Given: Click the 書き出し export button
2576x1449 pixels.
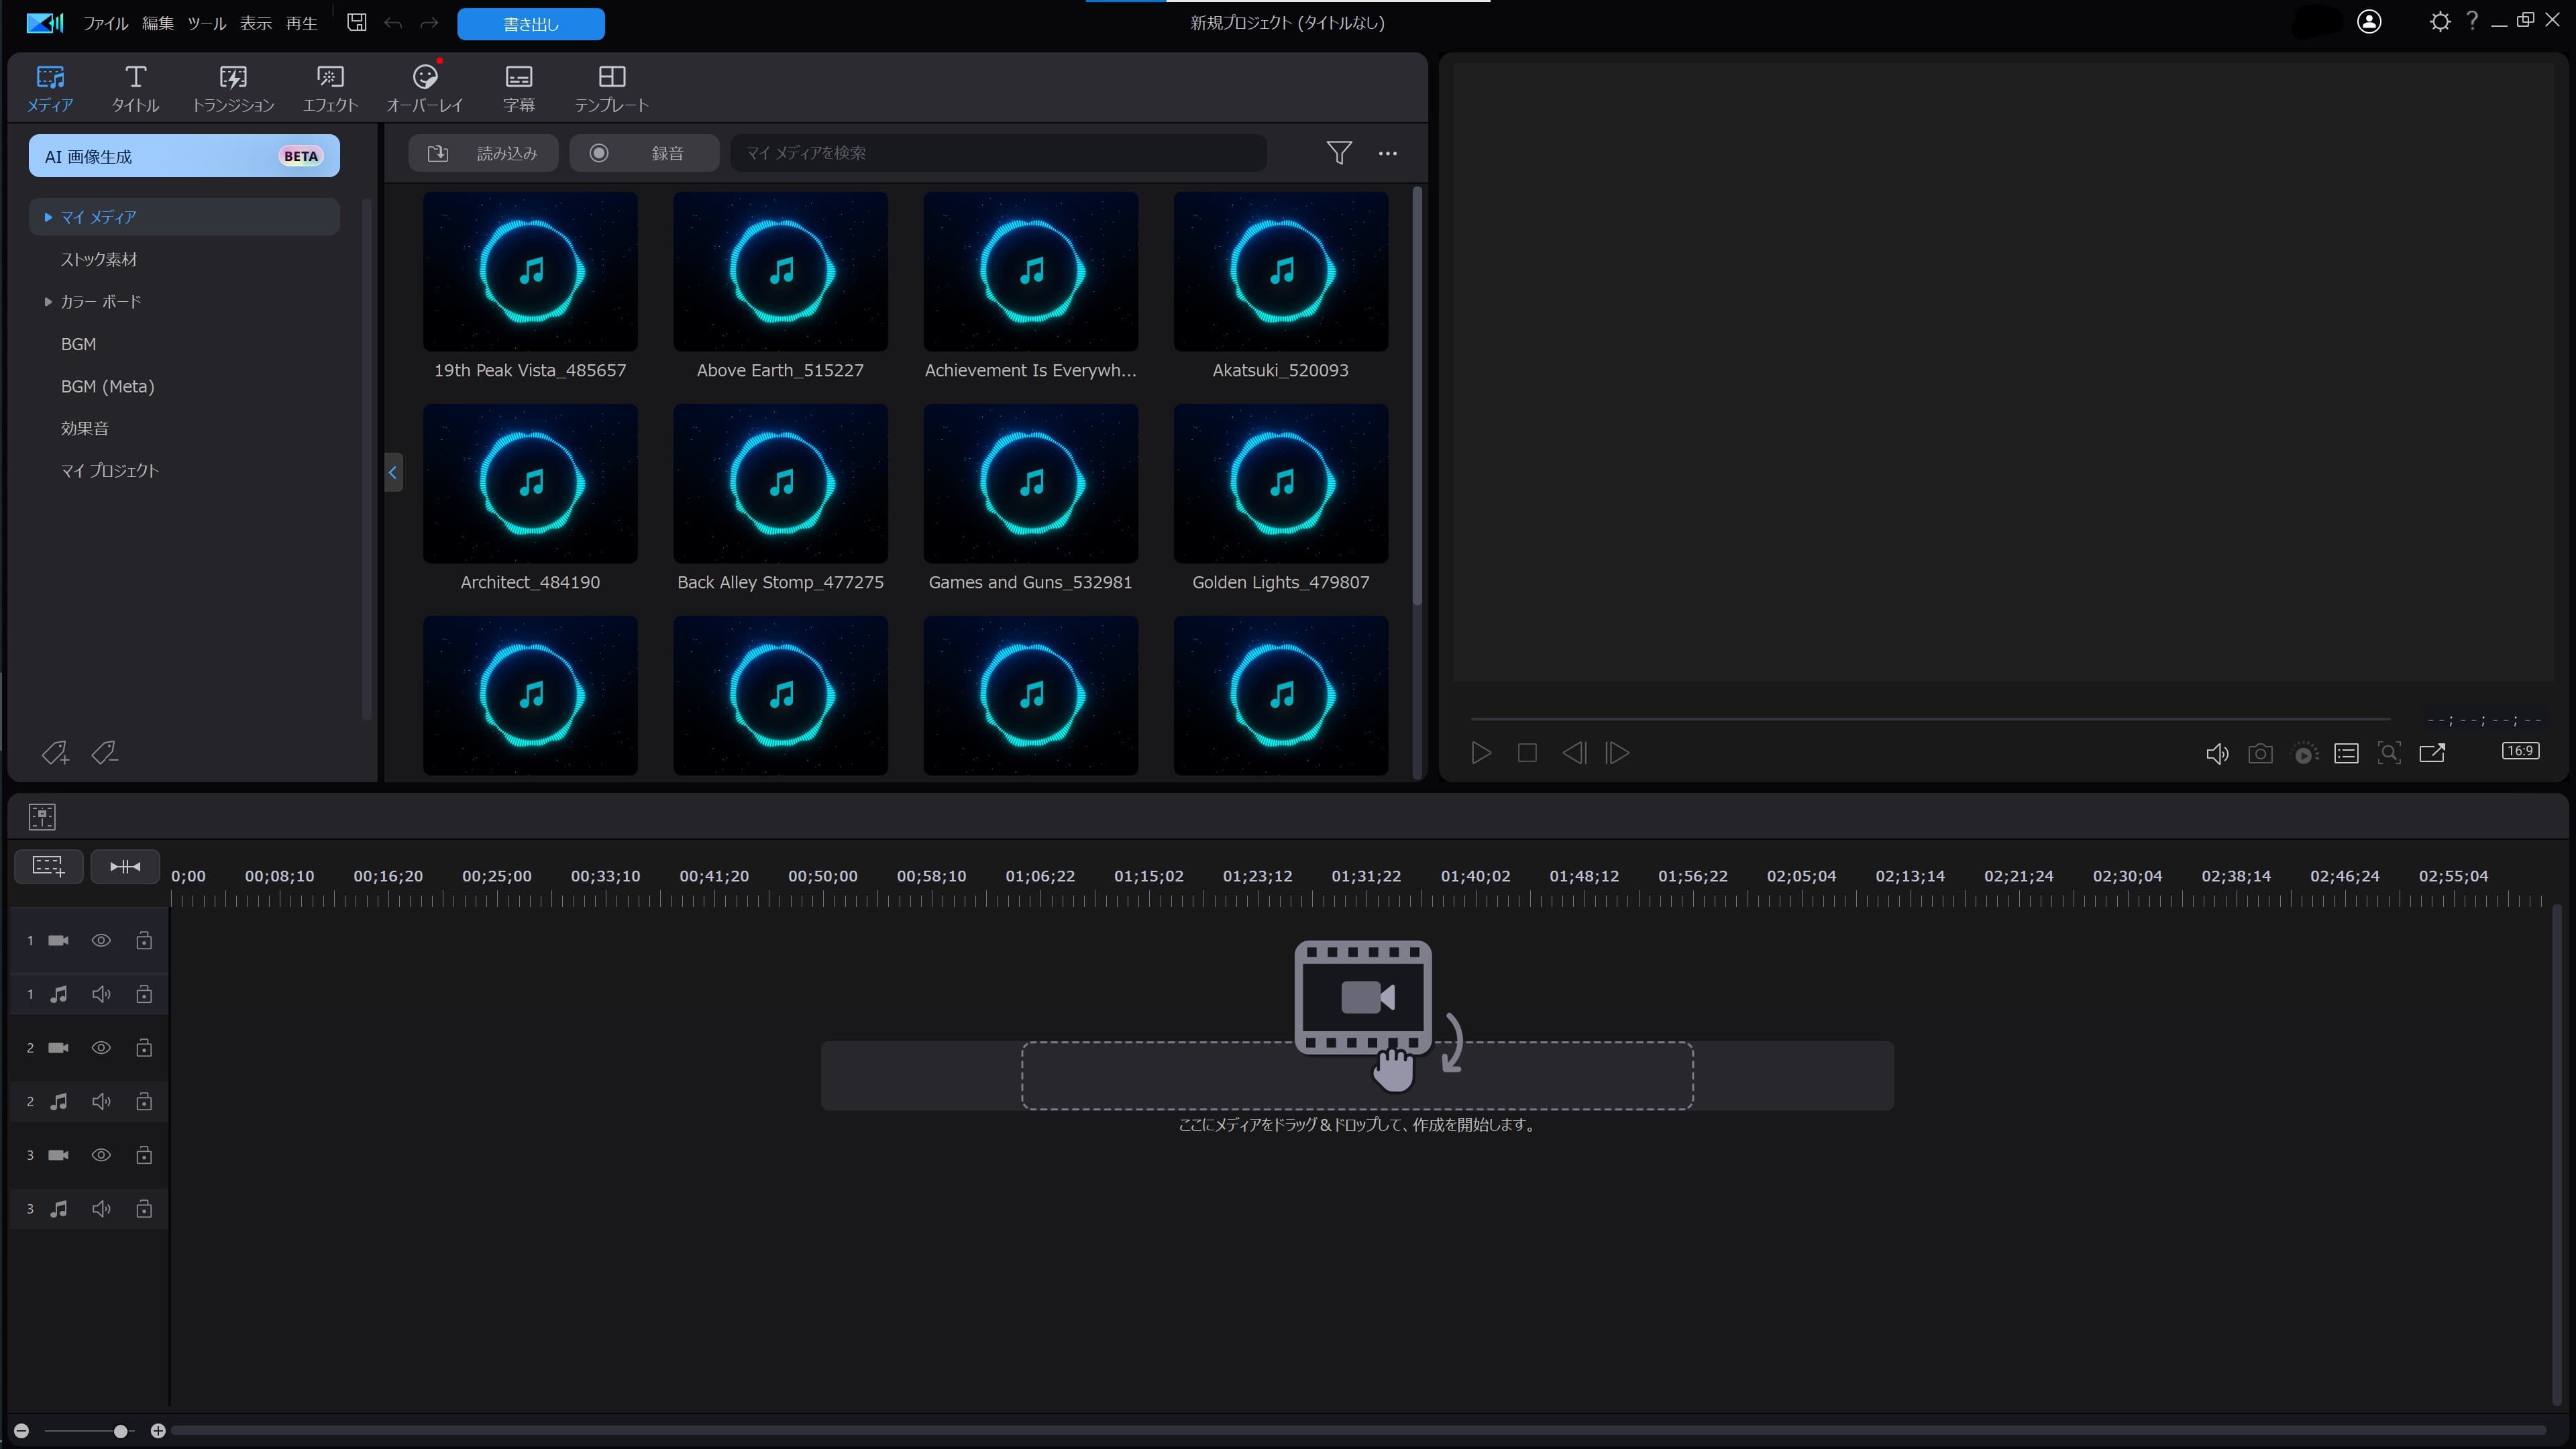Looking at the screenshot, I should pyautogui.click(x=530, y=24).
